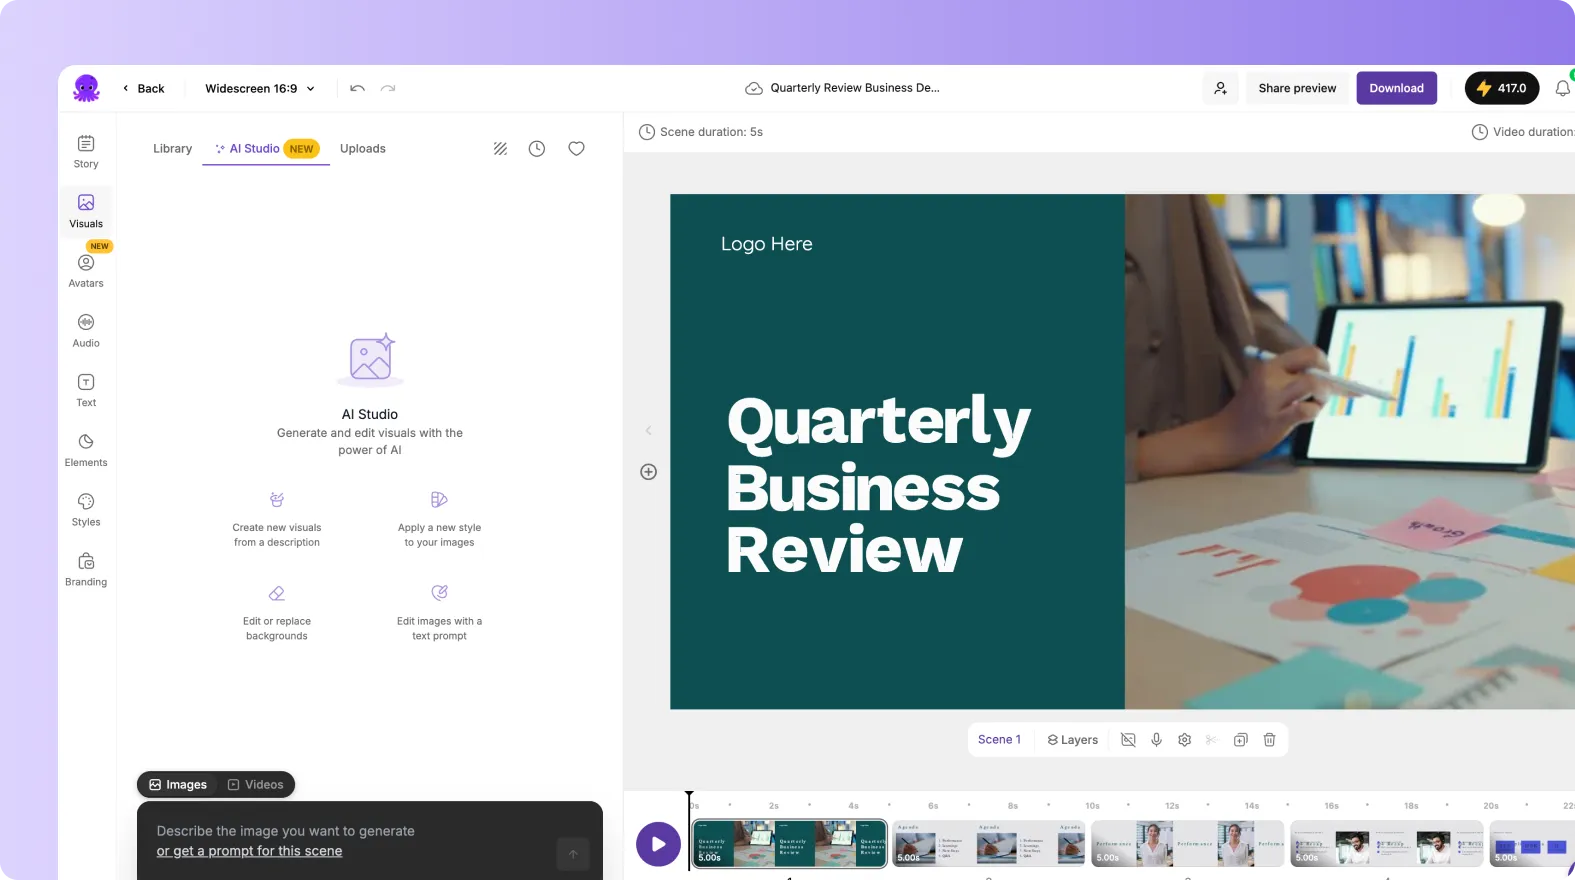Viewport: 1575px width, 880px height.
Task: Open favorites heart icon
Action: (x=576, y=148)
